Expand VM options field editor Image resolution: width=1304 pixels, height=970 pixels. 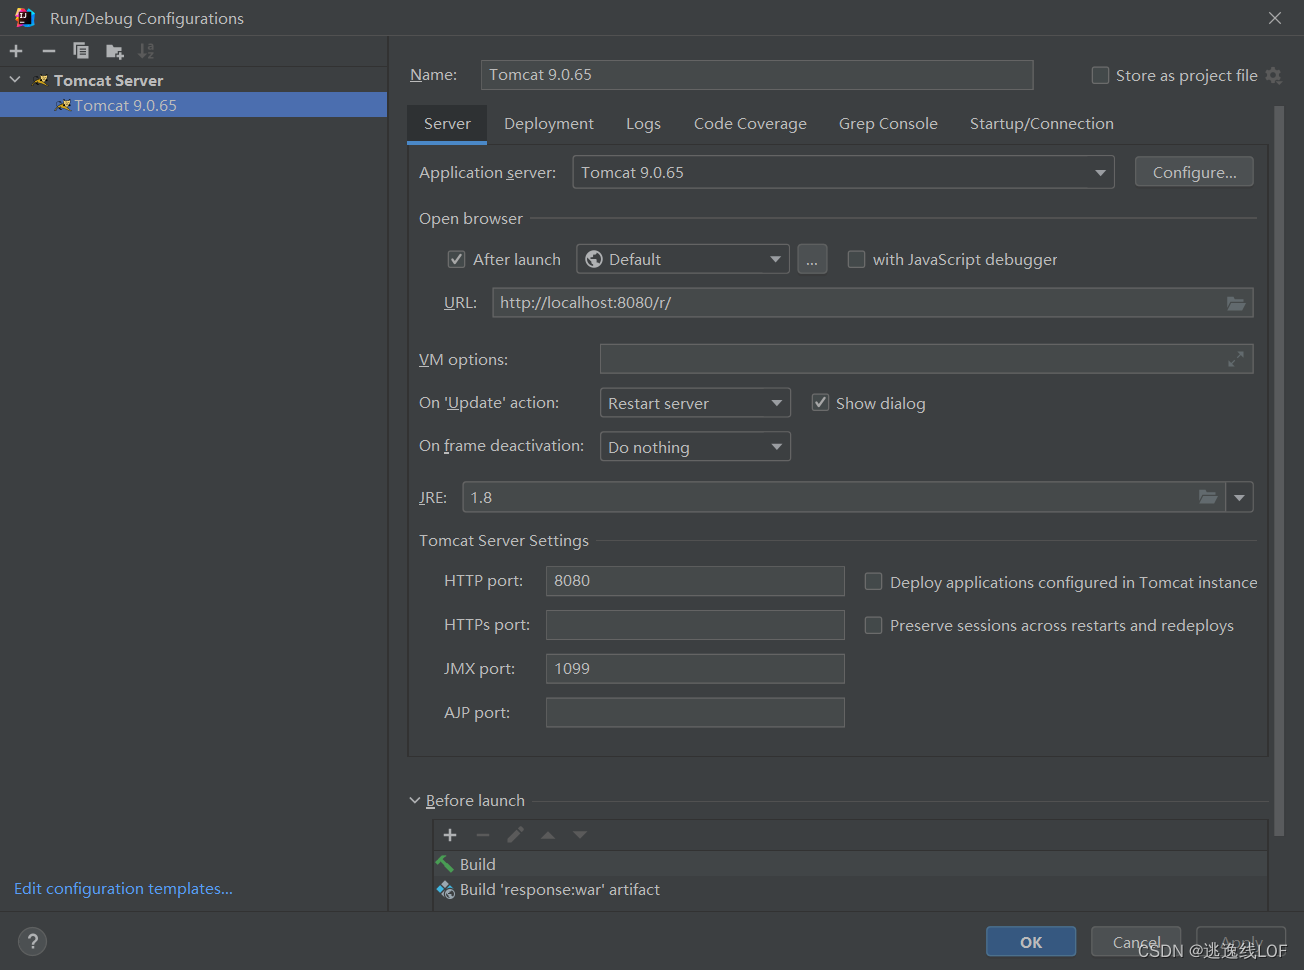(x=1236, y=359)
